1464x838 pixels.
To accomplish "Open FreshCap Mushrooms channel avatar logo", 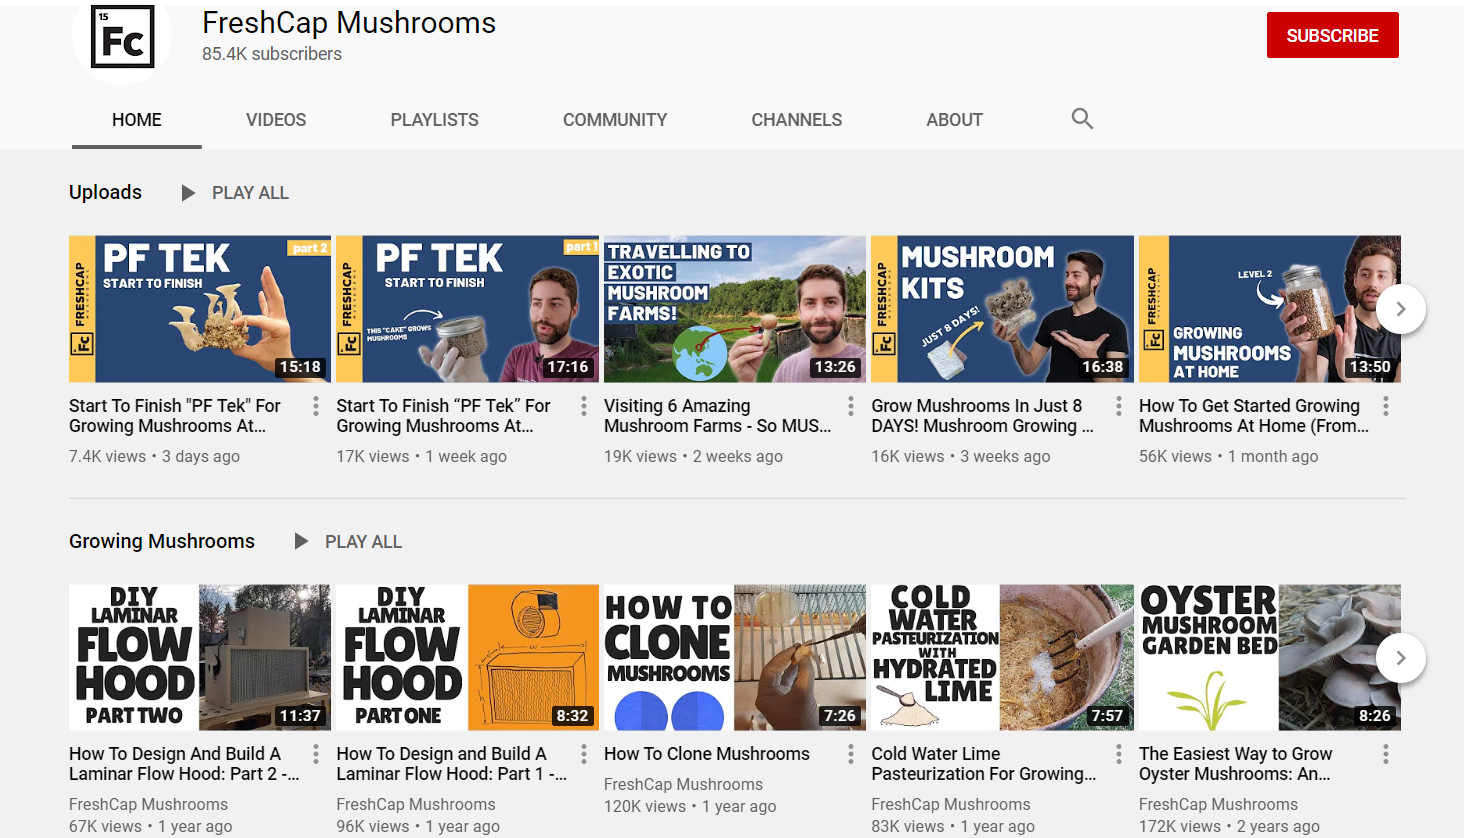I will pyautogui.click(x=122, y=38).
